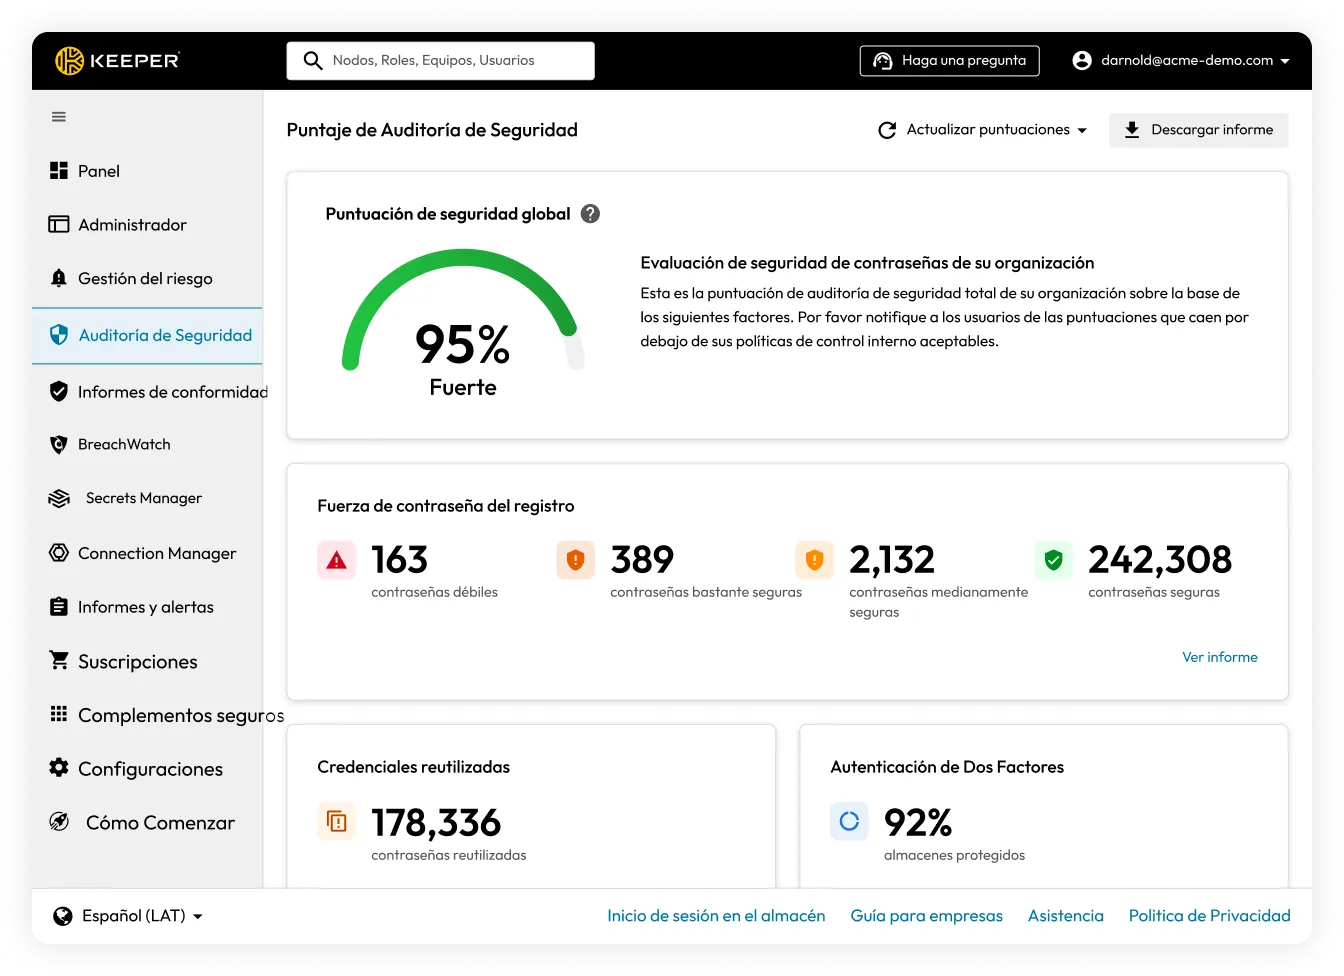This screenshot has width=1344, height=976.
Task: Click the 2,132 contraseñas medianamente seguras value
Action: click(x=892, y=560)
